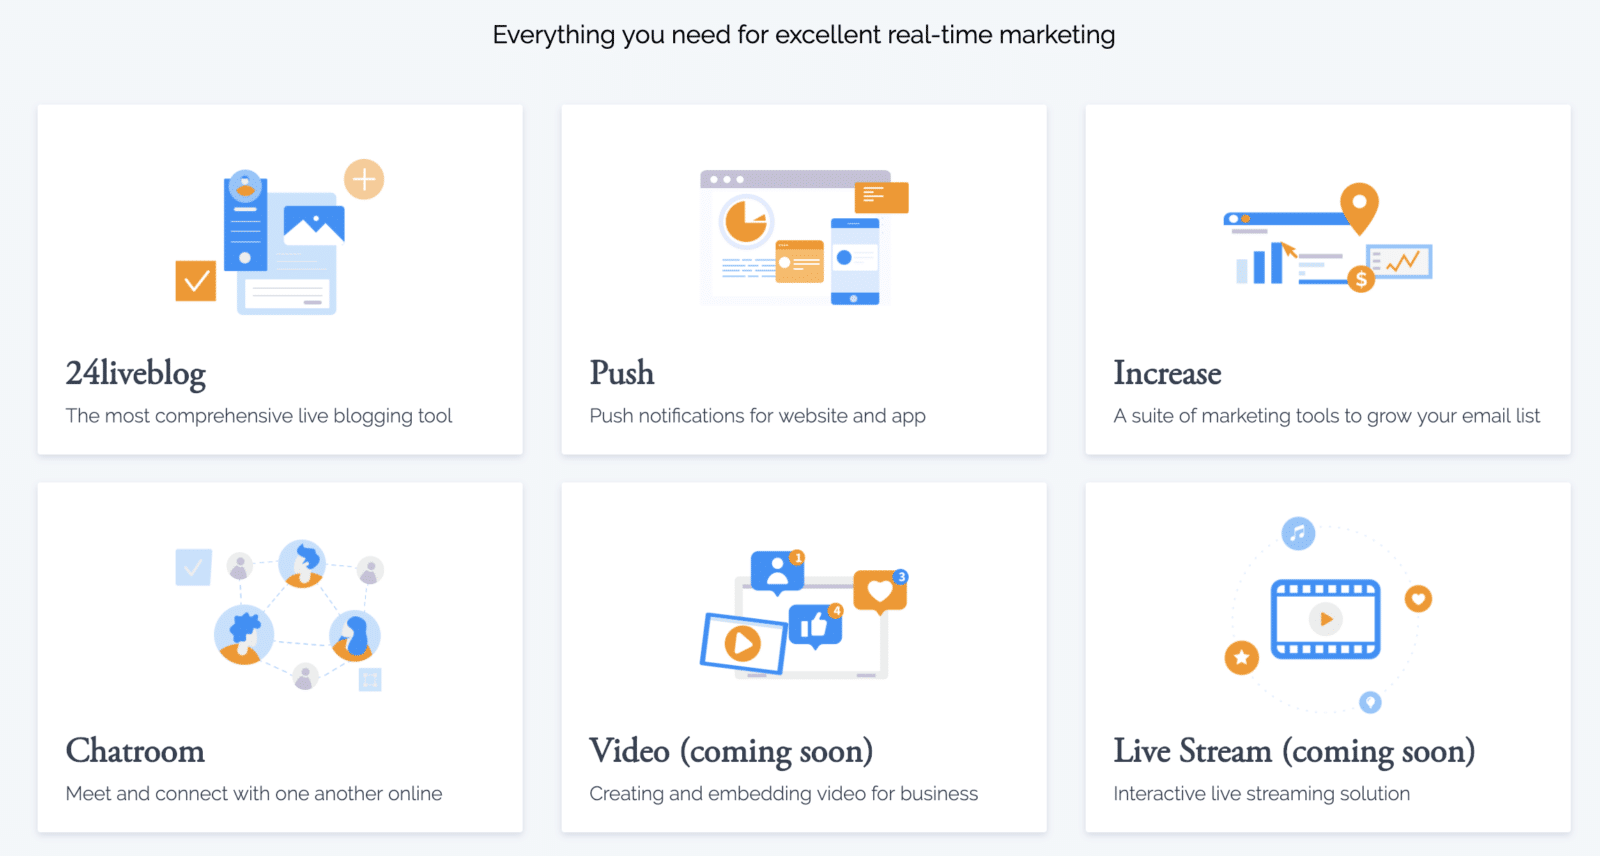
Task: Click the orange location pin icon
Action: tap(1359, 206)
